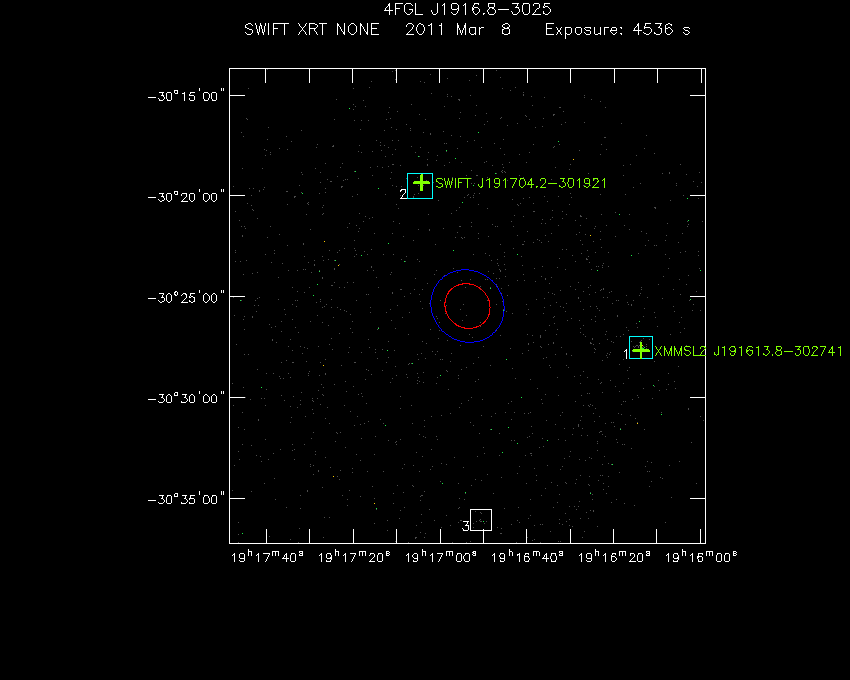Image resolution: width=850 pixels, height=680 pixels.
Task: Click the white box of source 3
Action: (481, 520)
